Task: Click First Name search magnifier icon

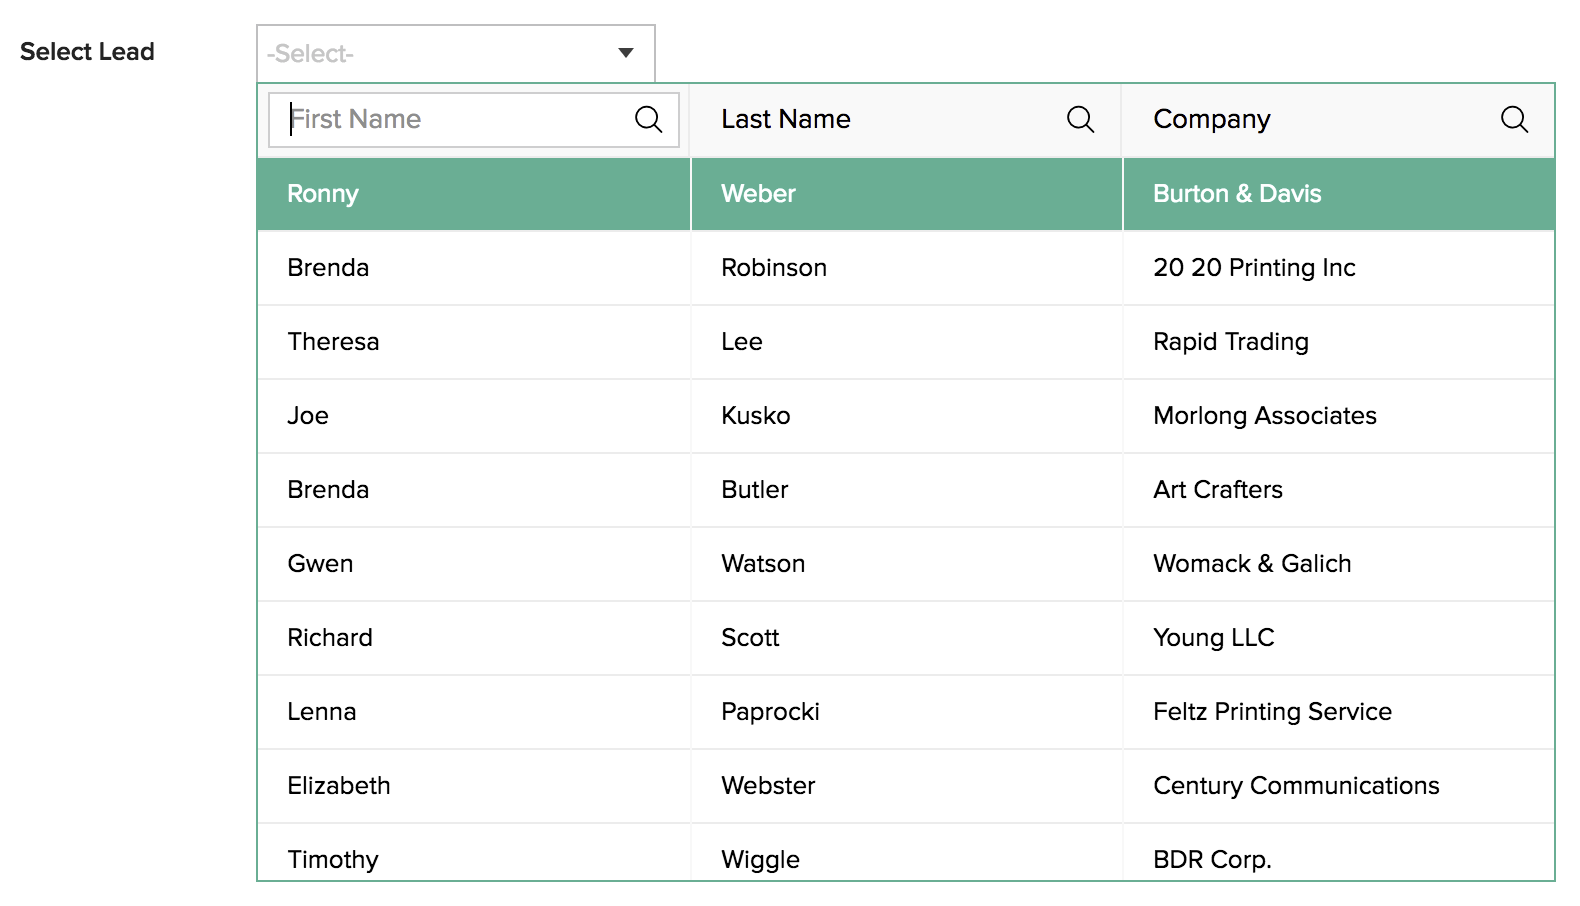Action: (649, 120)
